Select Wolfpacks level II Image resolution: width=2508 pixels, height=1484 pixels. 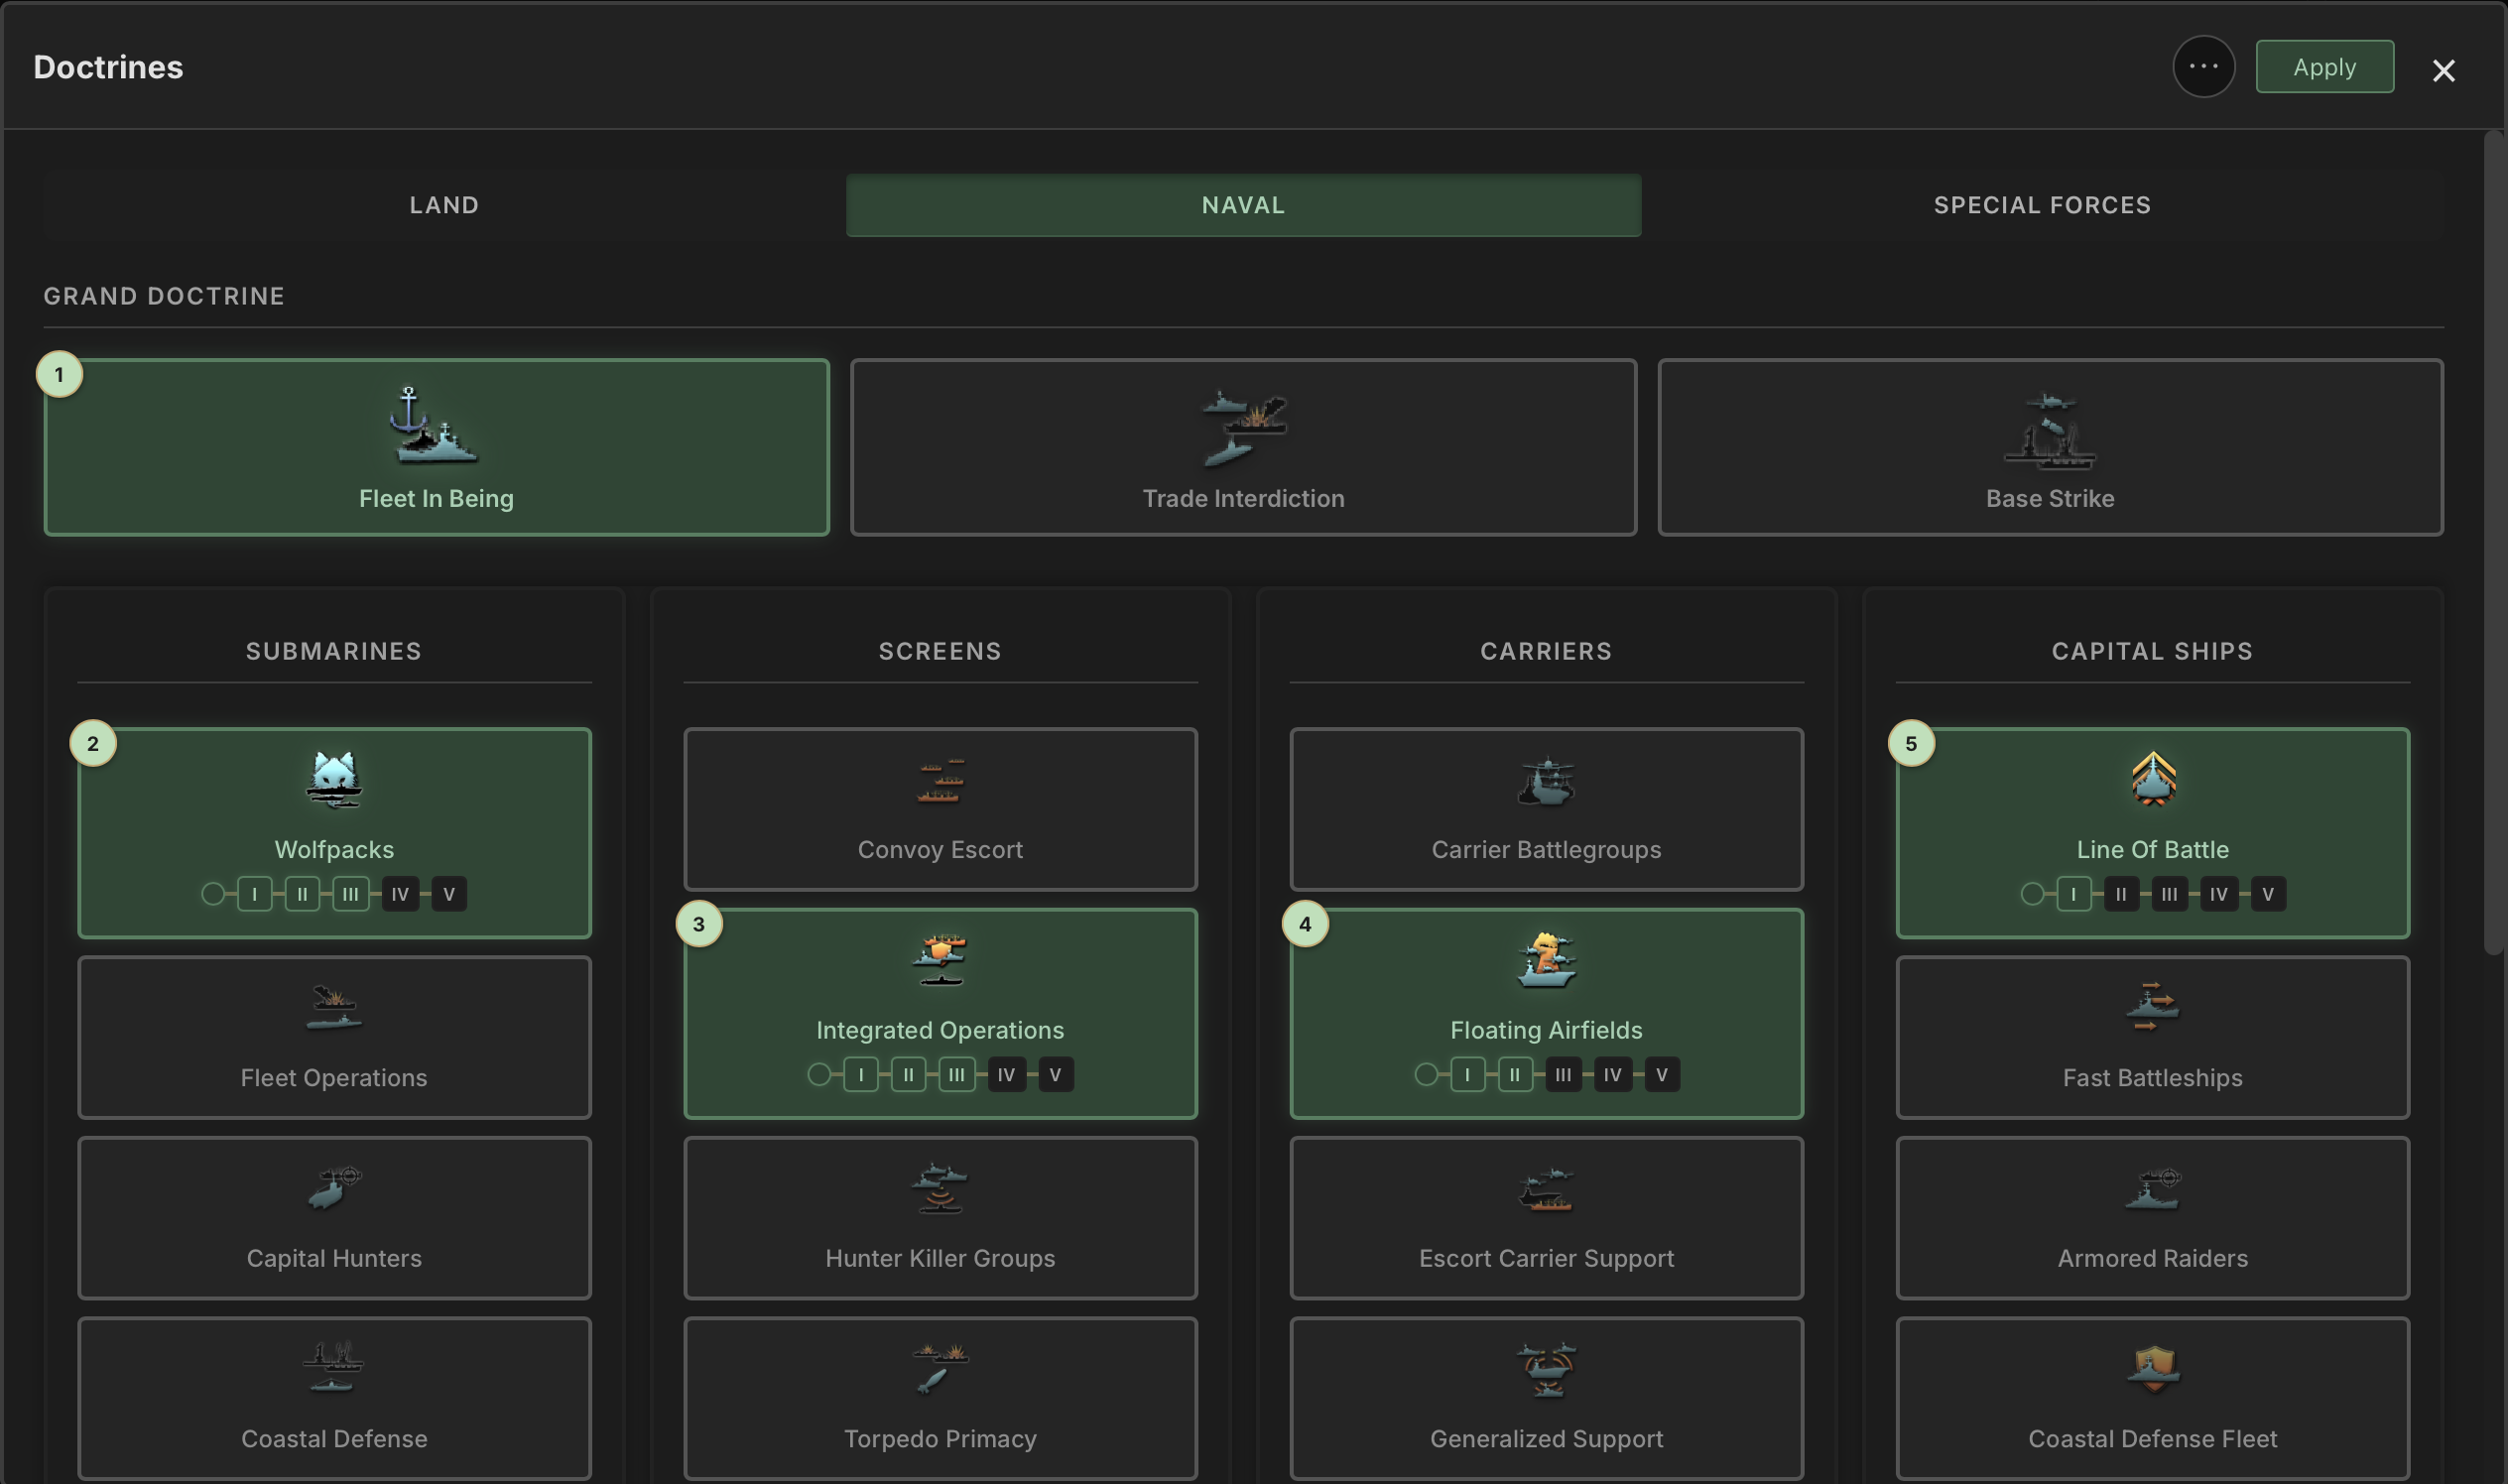click(x=302, y=894)
